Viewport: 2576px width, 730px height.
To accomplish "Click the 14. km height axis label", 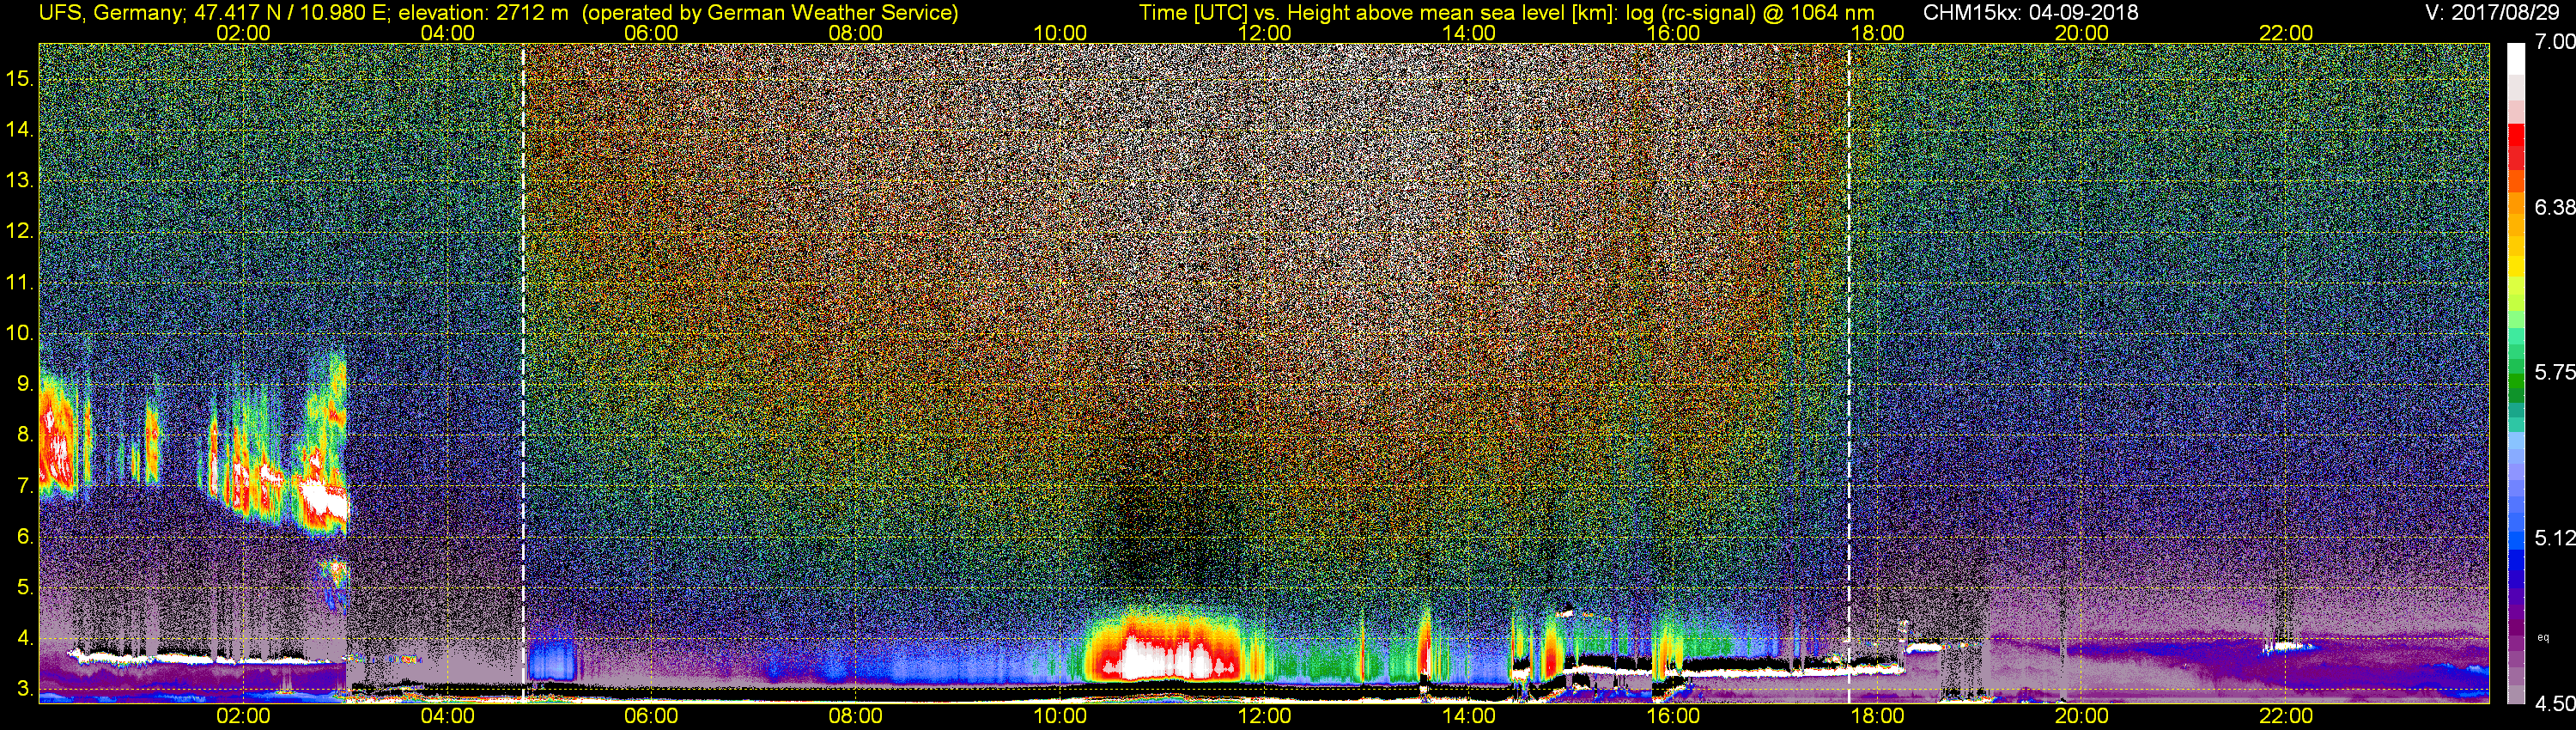I will (20, 129).
